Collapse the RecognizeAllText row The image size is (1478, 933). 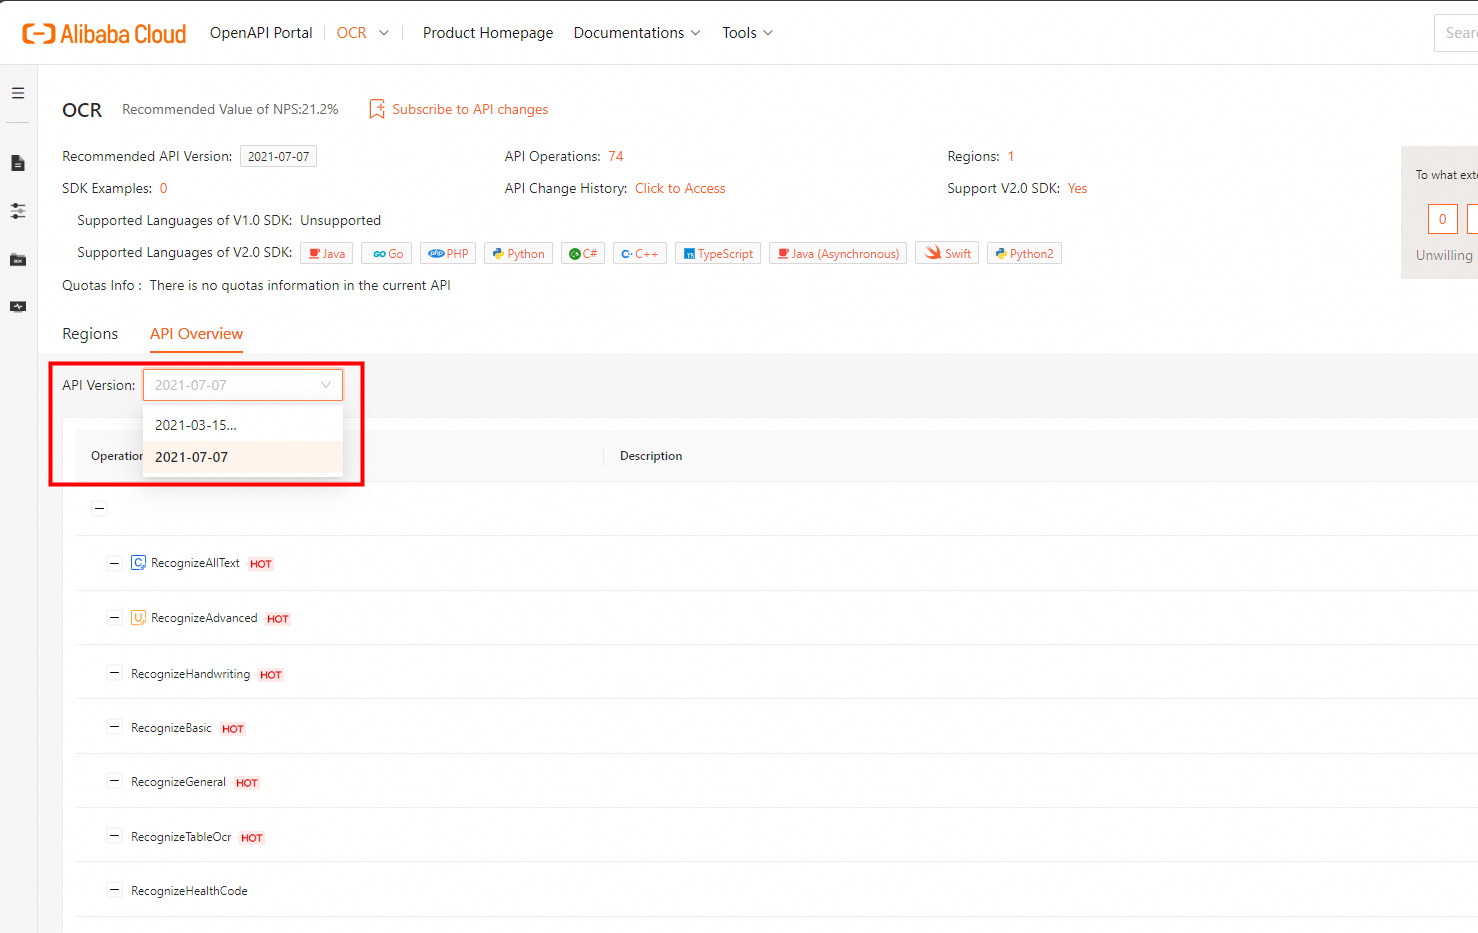coord(114,563)
